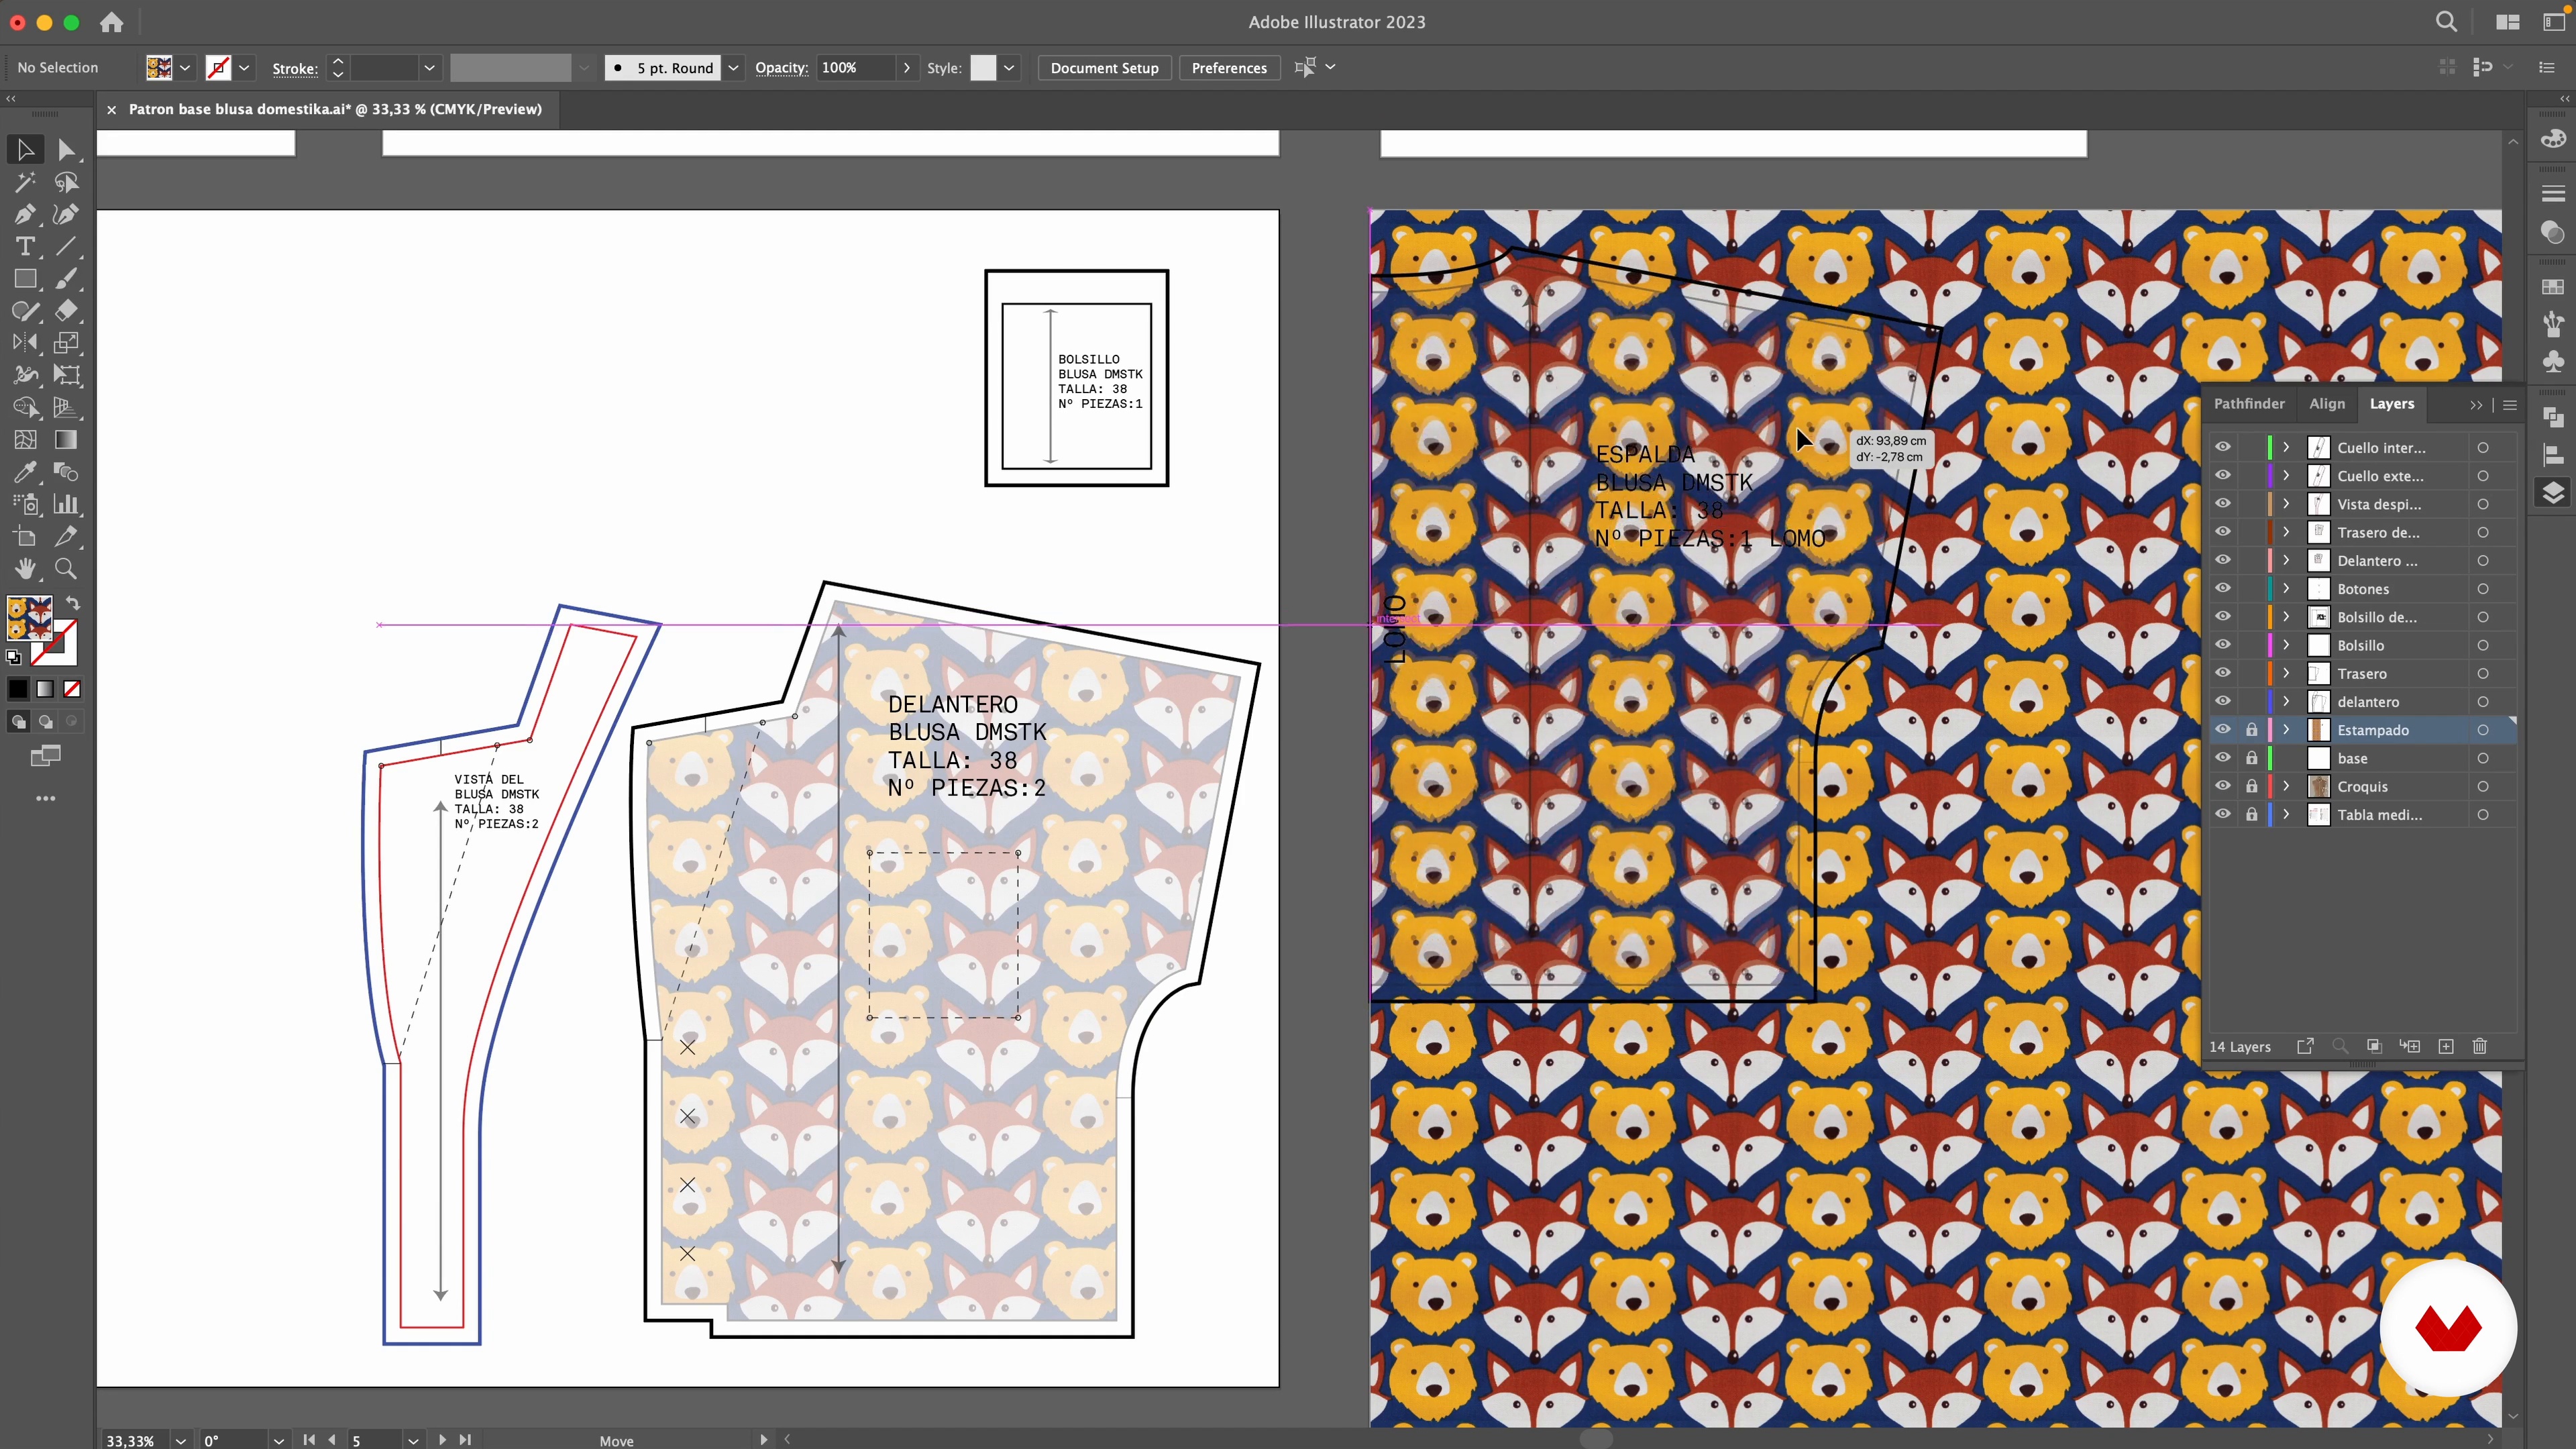Unlock the base layer
The image size is (2576, 1449).
pyautogui.click(x=2251, y=758)
